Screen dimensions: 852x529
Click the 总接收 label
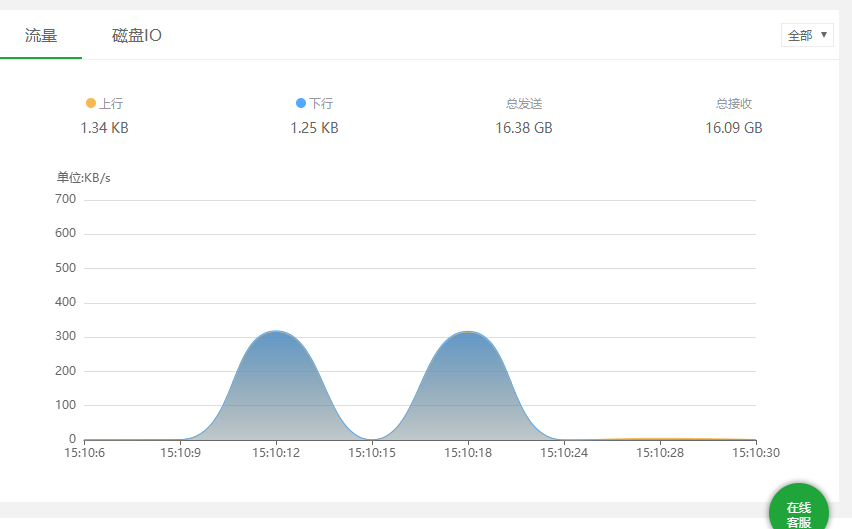coord(733,103)
